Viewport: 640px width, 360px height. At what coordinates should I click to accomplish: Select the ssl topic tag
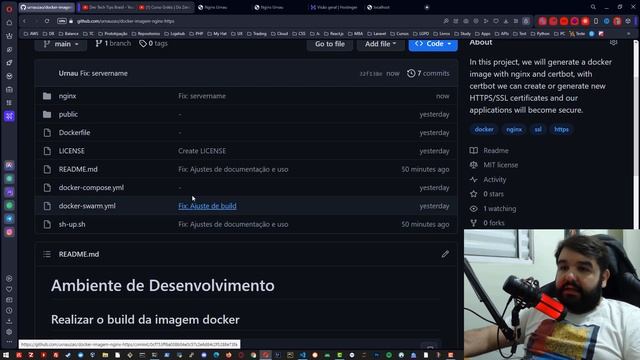pos(538,129)
